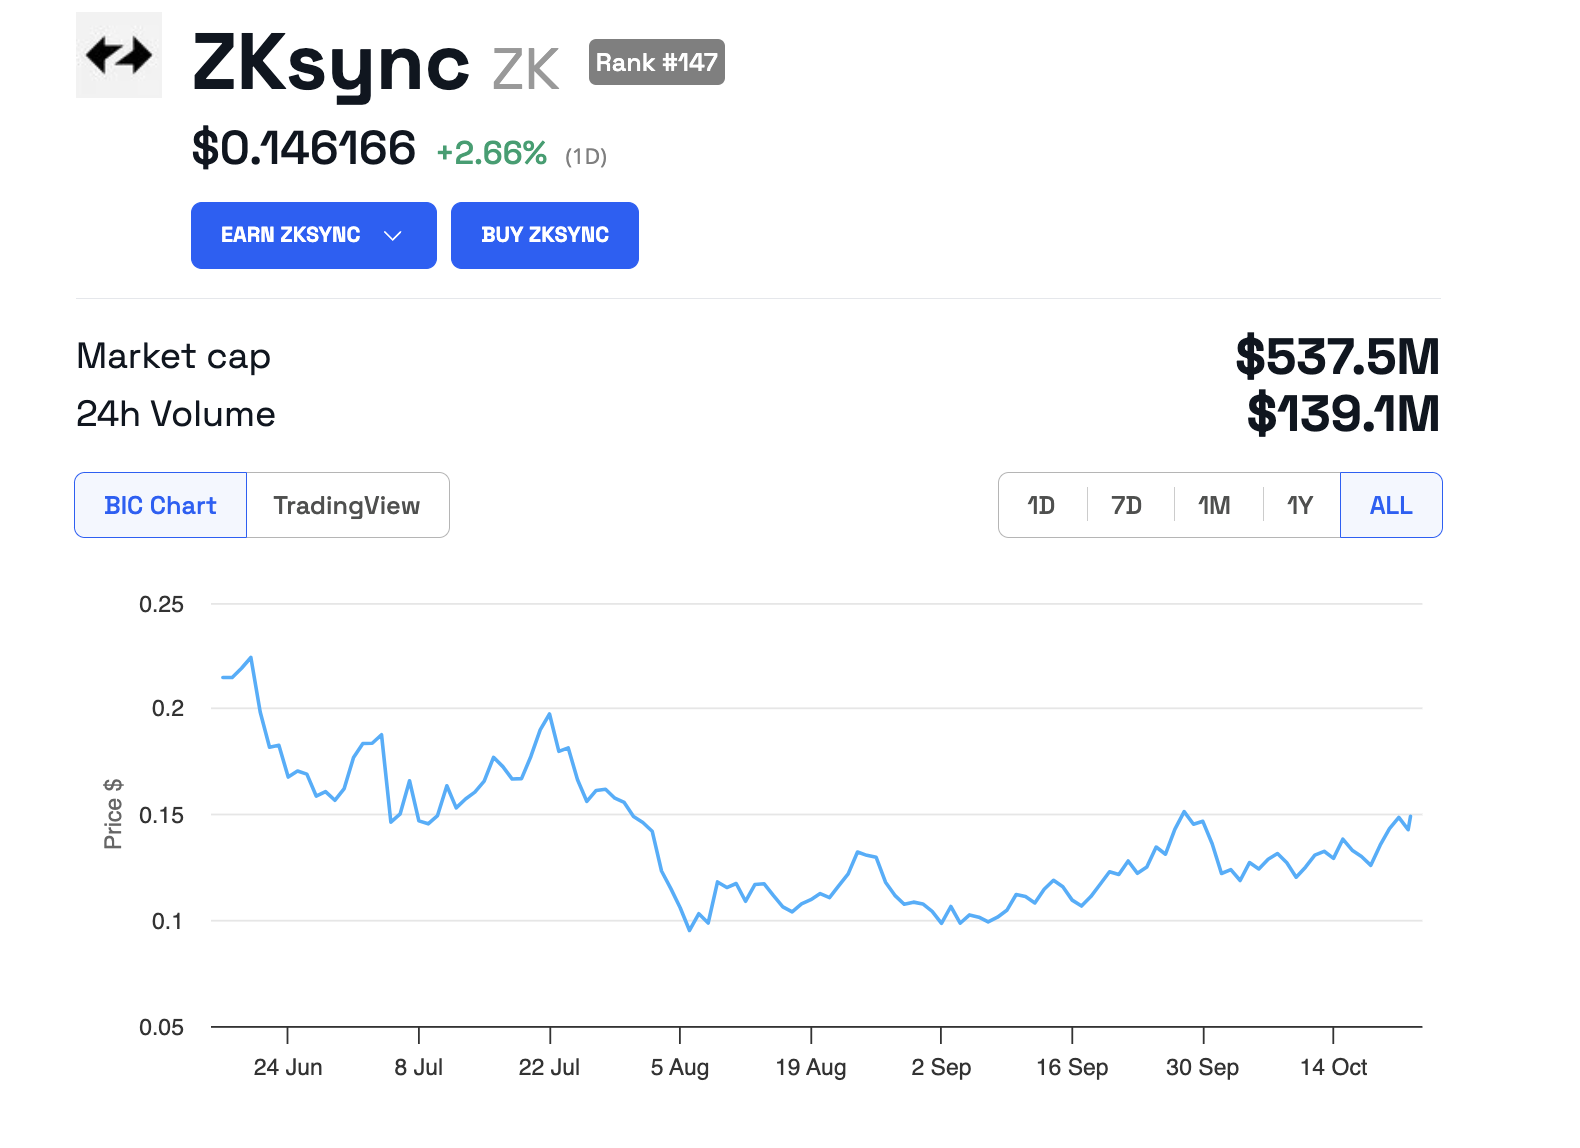This screenshot has height=1148, width=1580.
Task: Click the 30 Sep axis tick label
Action: (x=1202, y=1068)
